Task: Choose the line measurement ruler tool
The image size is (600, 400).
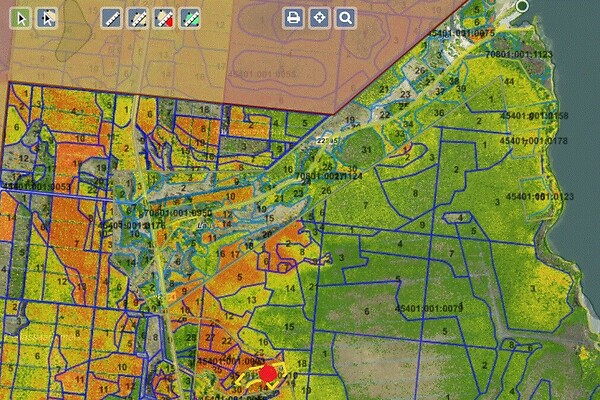Action: coord(113,18)
